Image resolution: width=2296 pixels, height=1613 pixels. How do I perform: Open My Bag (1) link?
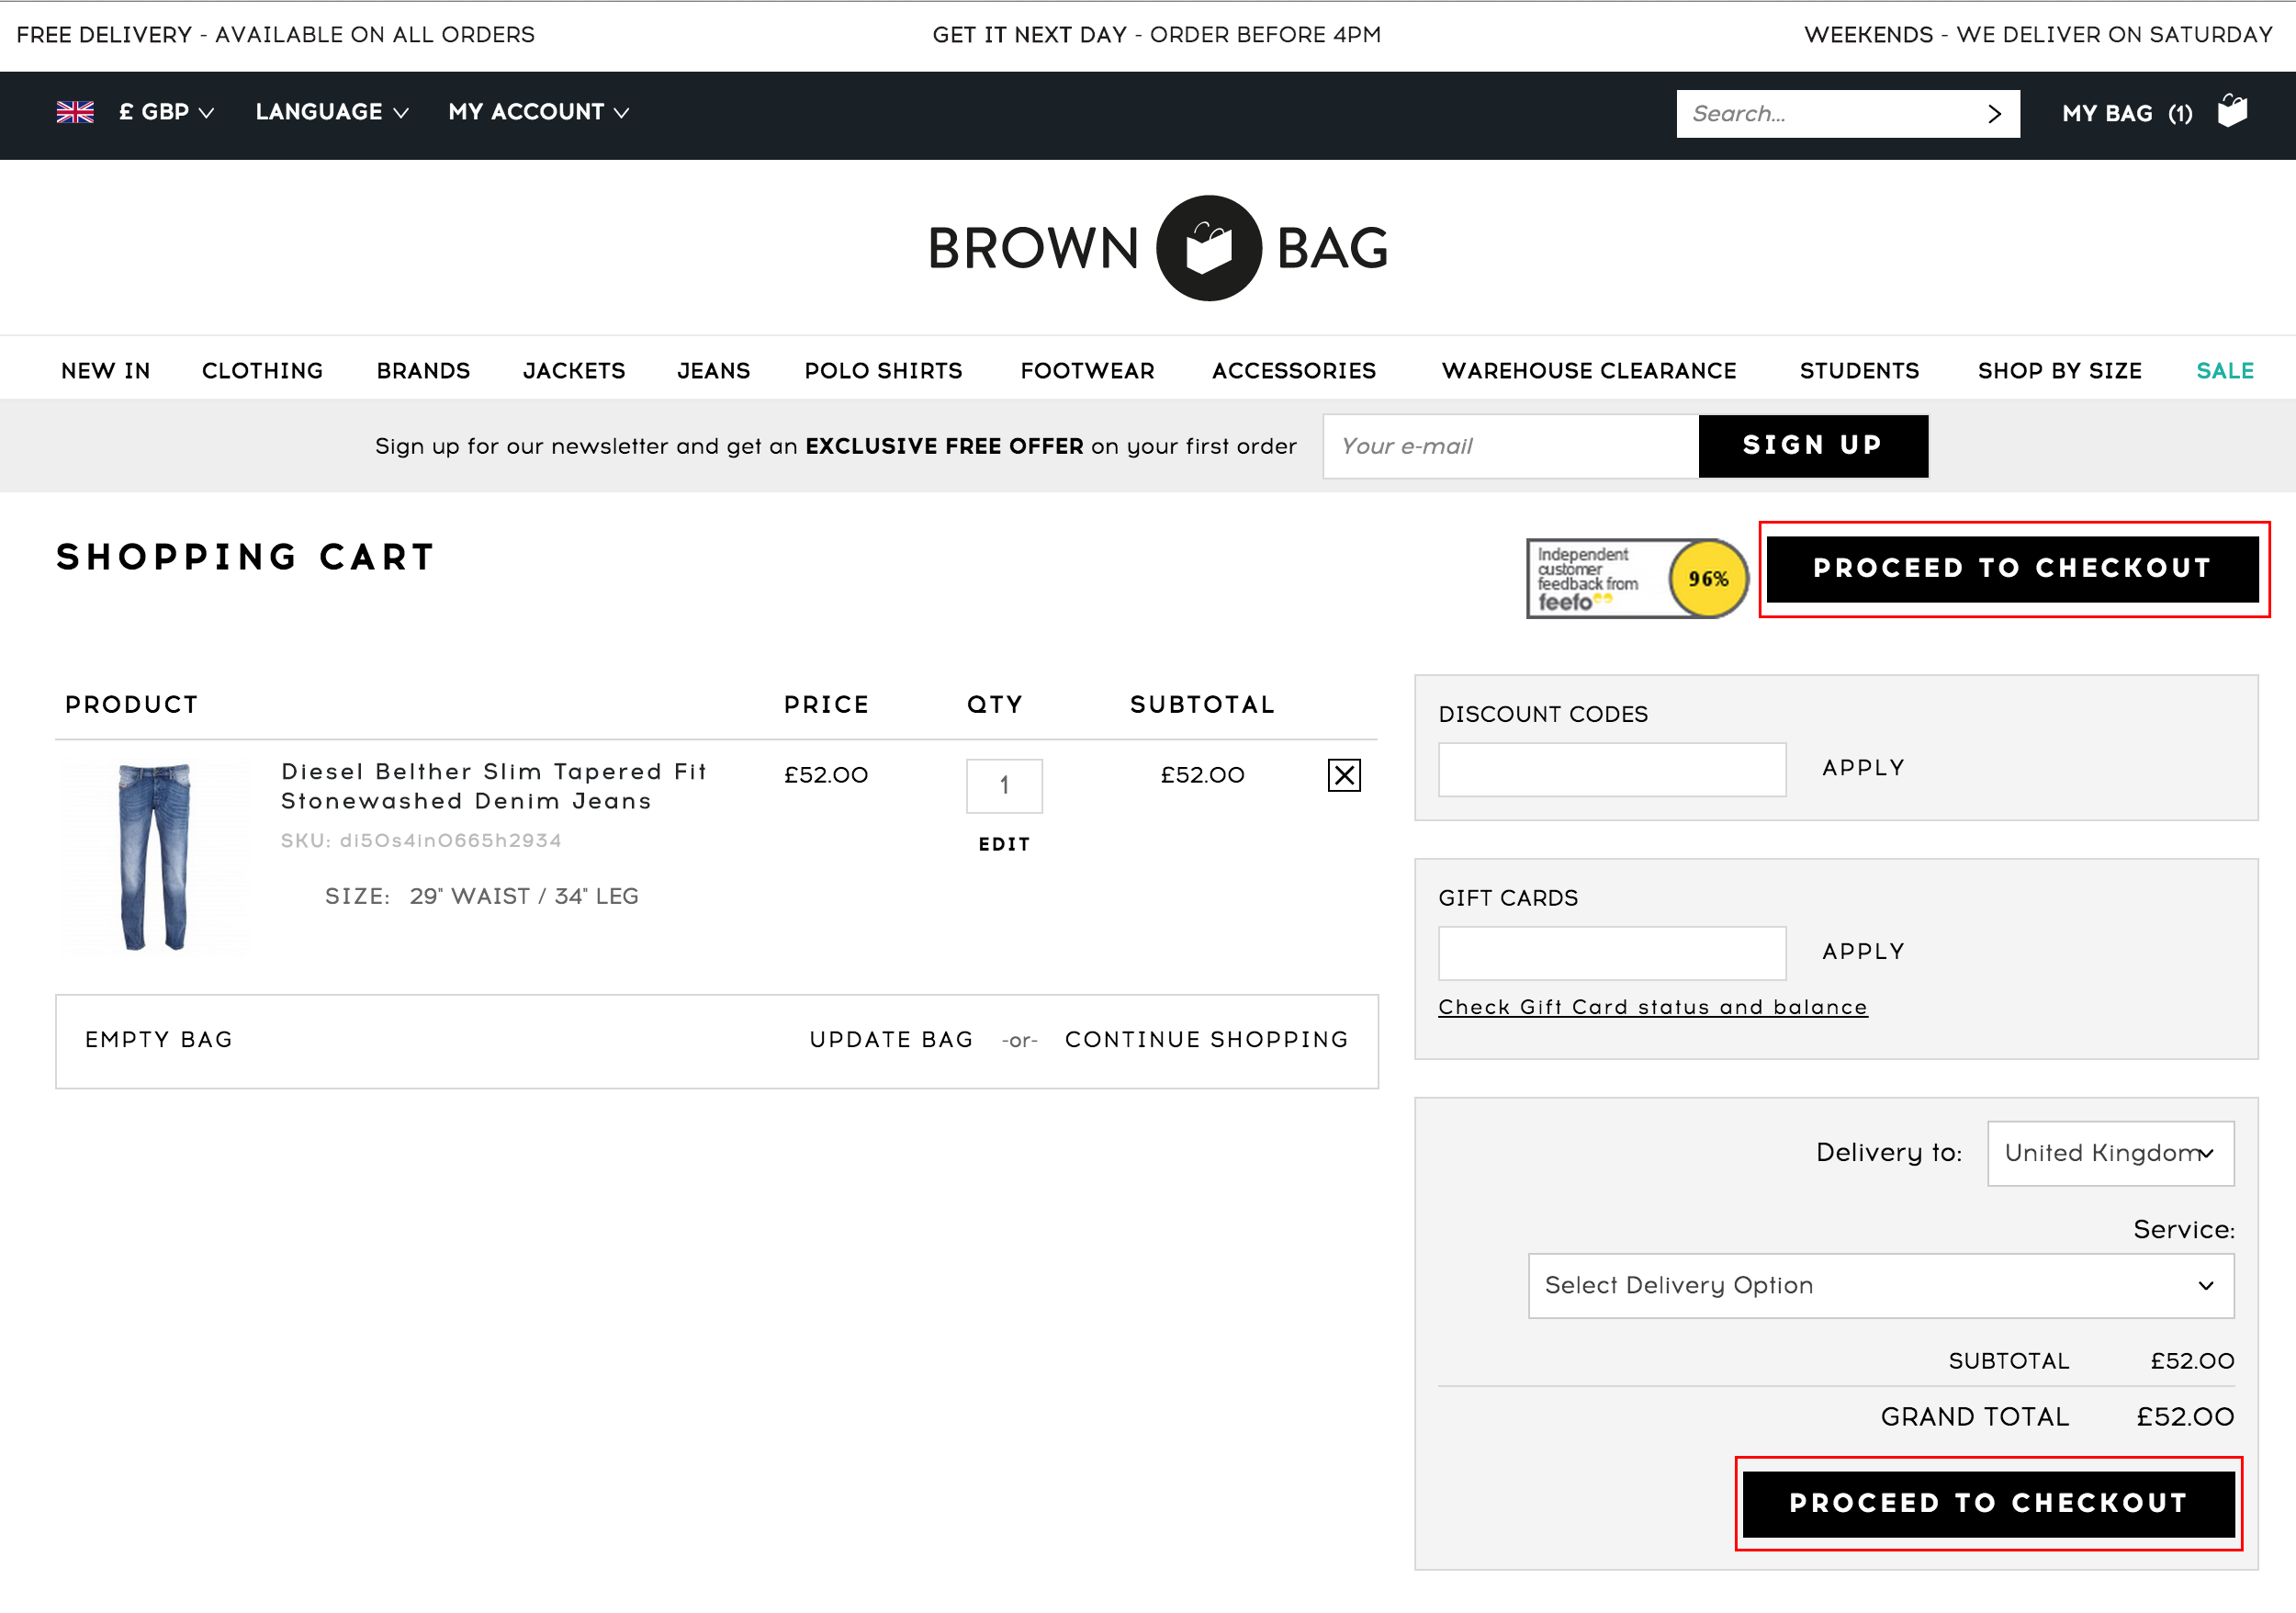click(x=2127, y=114)
